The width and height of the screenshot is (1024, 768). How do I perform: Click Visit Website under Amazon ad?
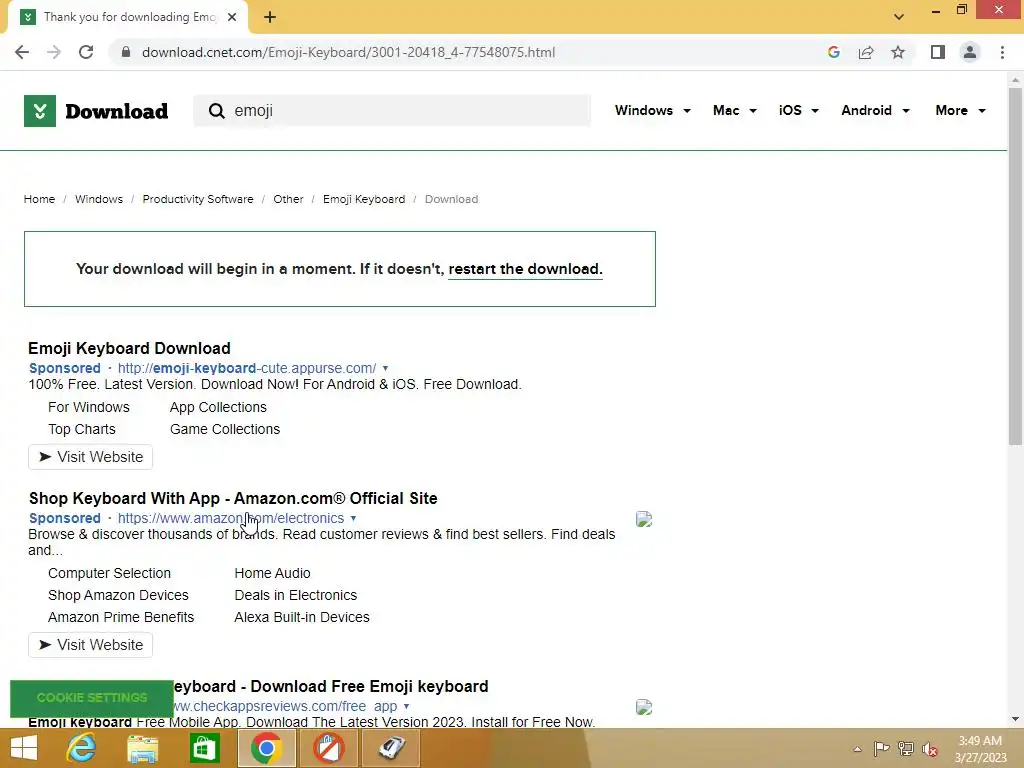90,645
